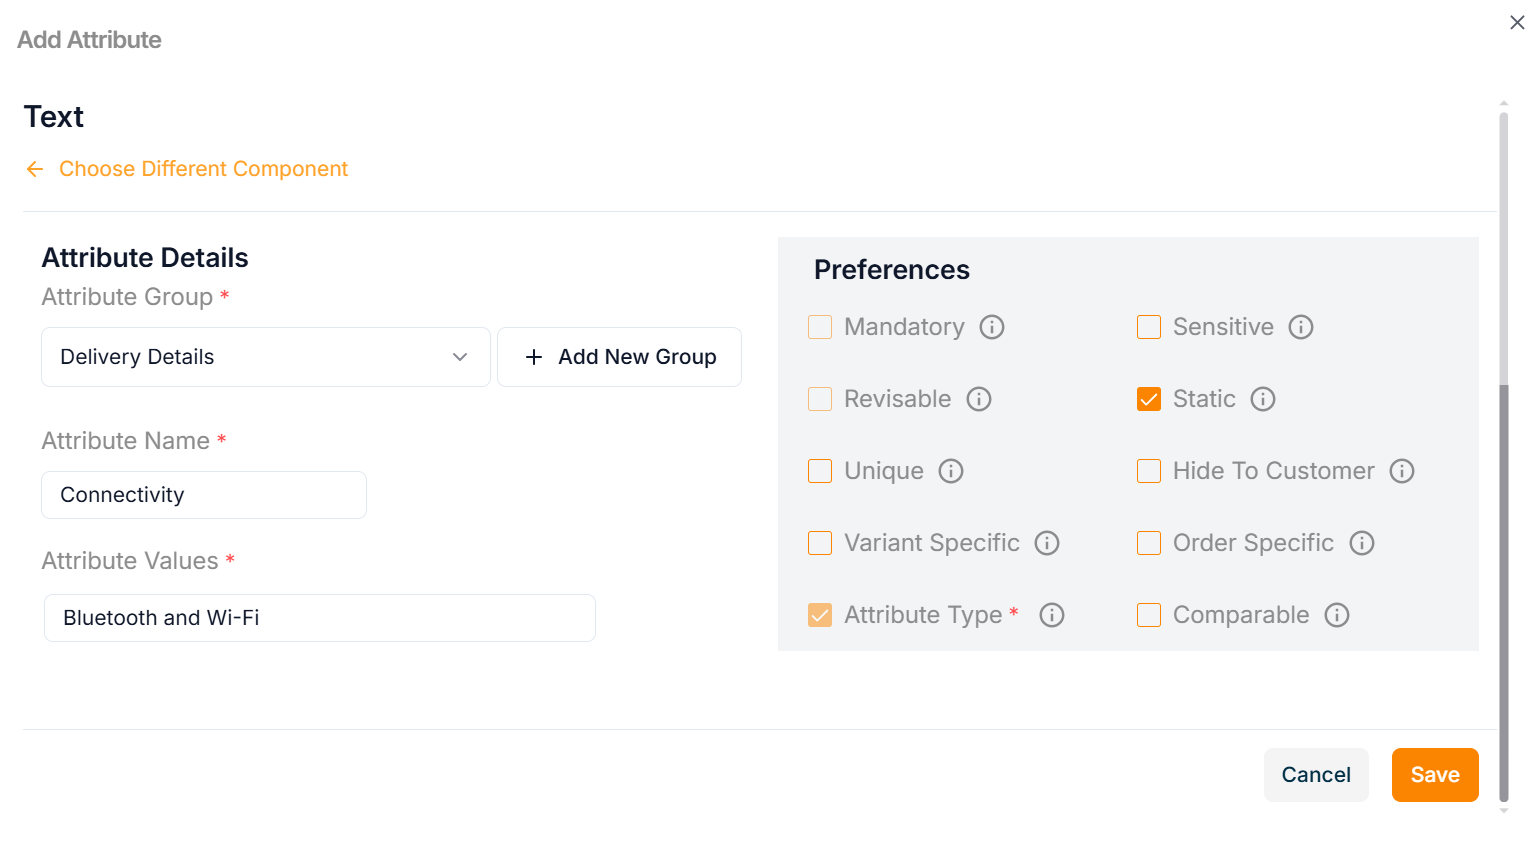Cancel adding the attribute
1535x841 pixels.
tap(1315, 775)
